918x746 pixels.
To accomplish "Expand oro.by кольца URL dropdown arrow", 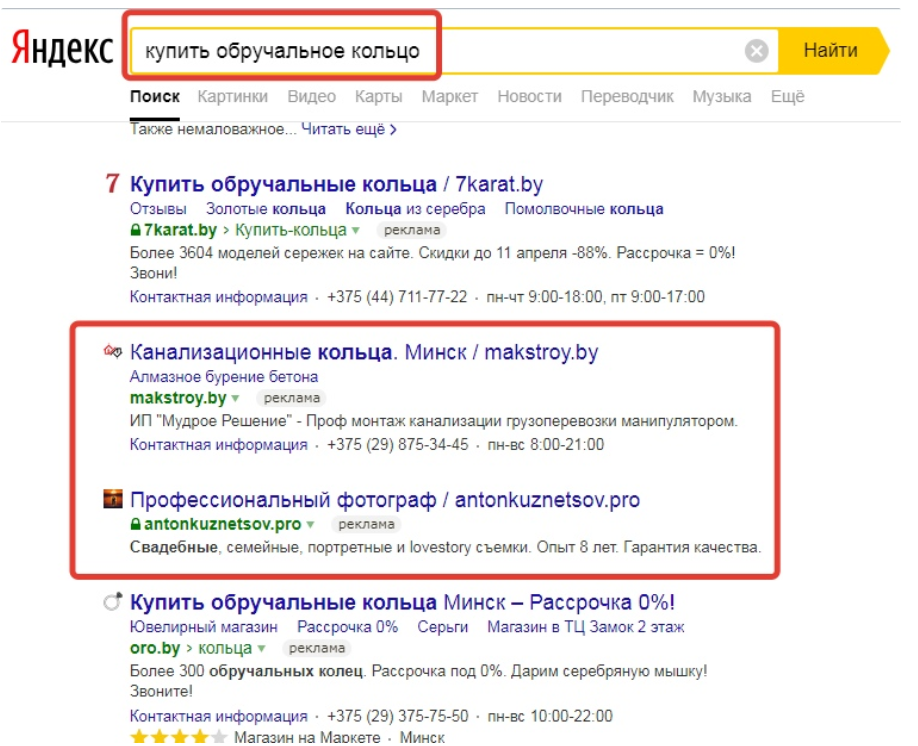I will click(x=261, y=649).
